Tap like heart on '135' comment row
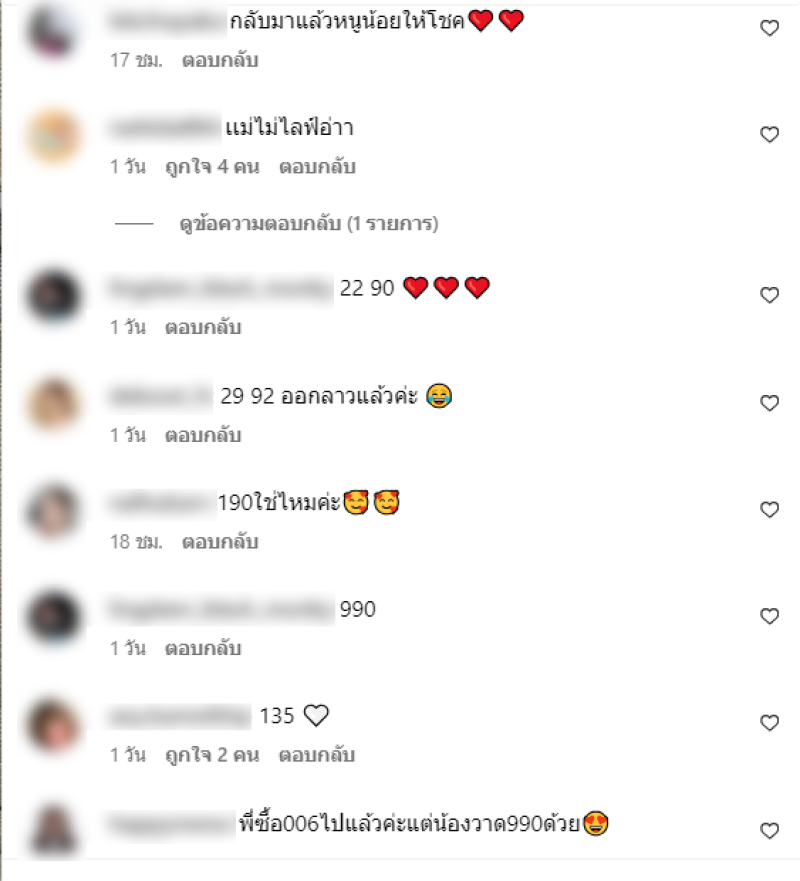The width and height of the screenshot is (800, 881). click(769, 723)
